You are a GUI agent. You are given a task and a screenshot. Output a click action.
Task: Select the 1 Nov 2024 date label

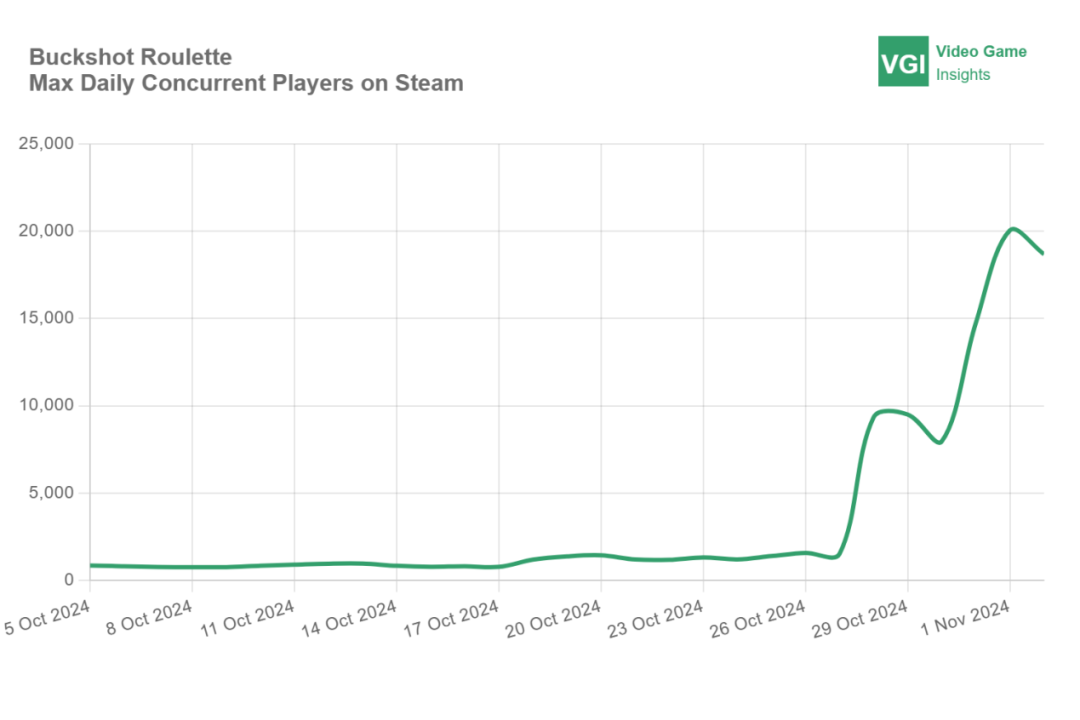(966, 617)
